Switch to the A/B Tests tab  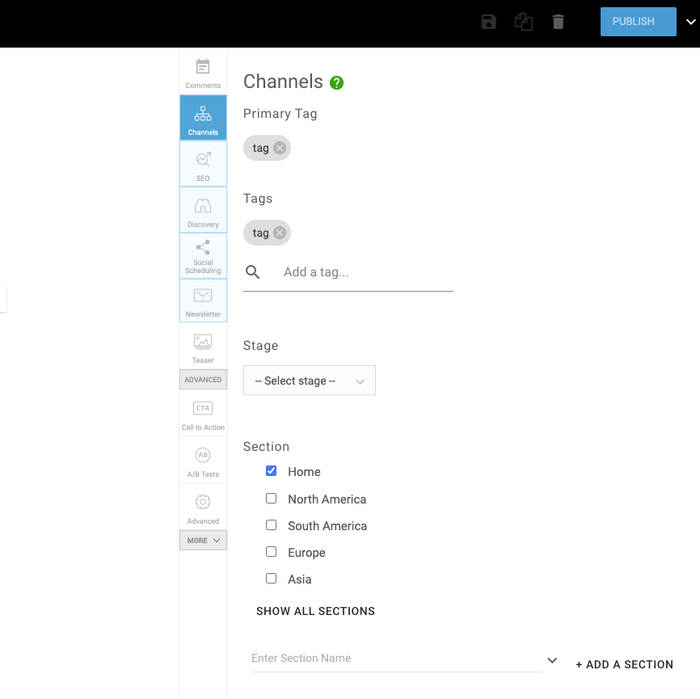coord(203,461)
